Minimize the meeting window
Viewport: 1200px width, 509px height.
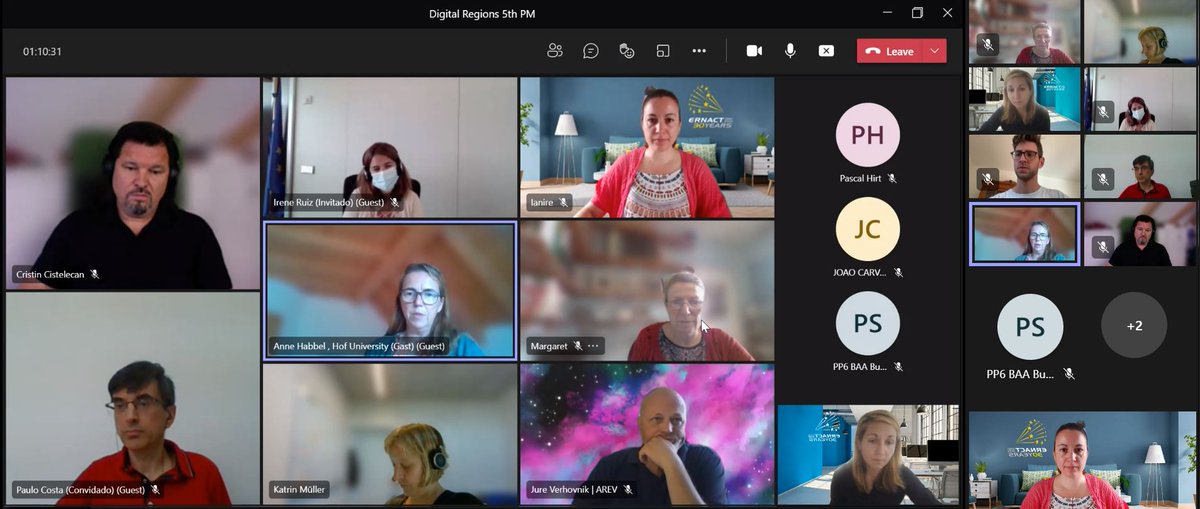887,13
